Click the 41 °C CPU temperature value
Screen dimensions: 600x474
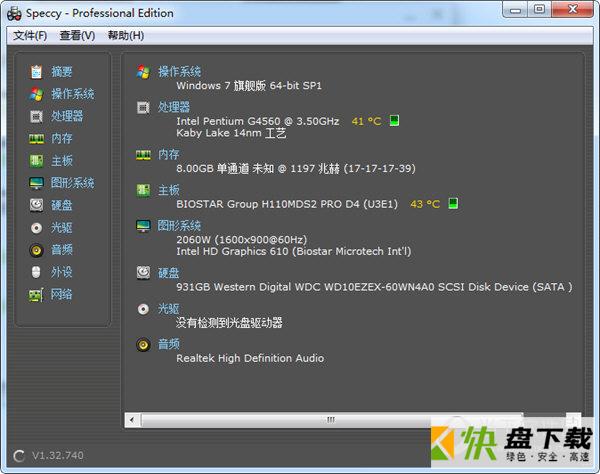click(x=366, y=121)
